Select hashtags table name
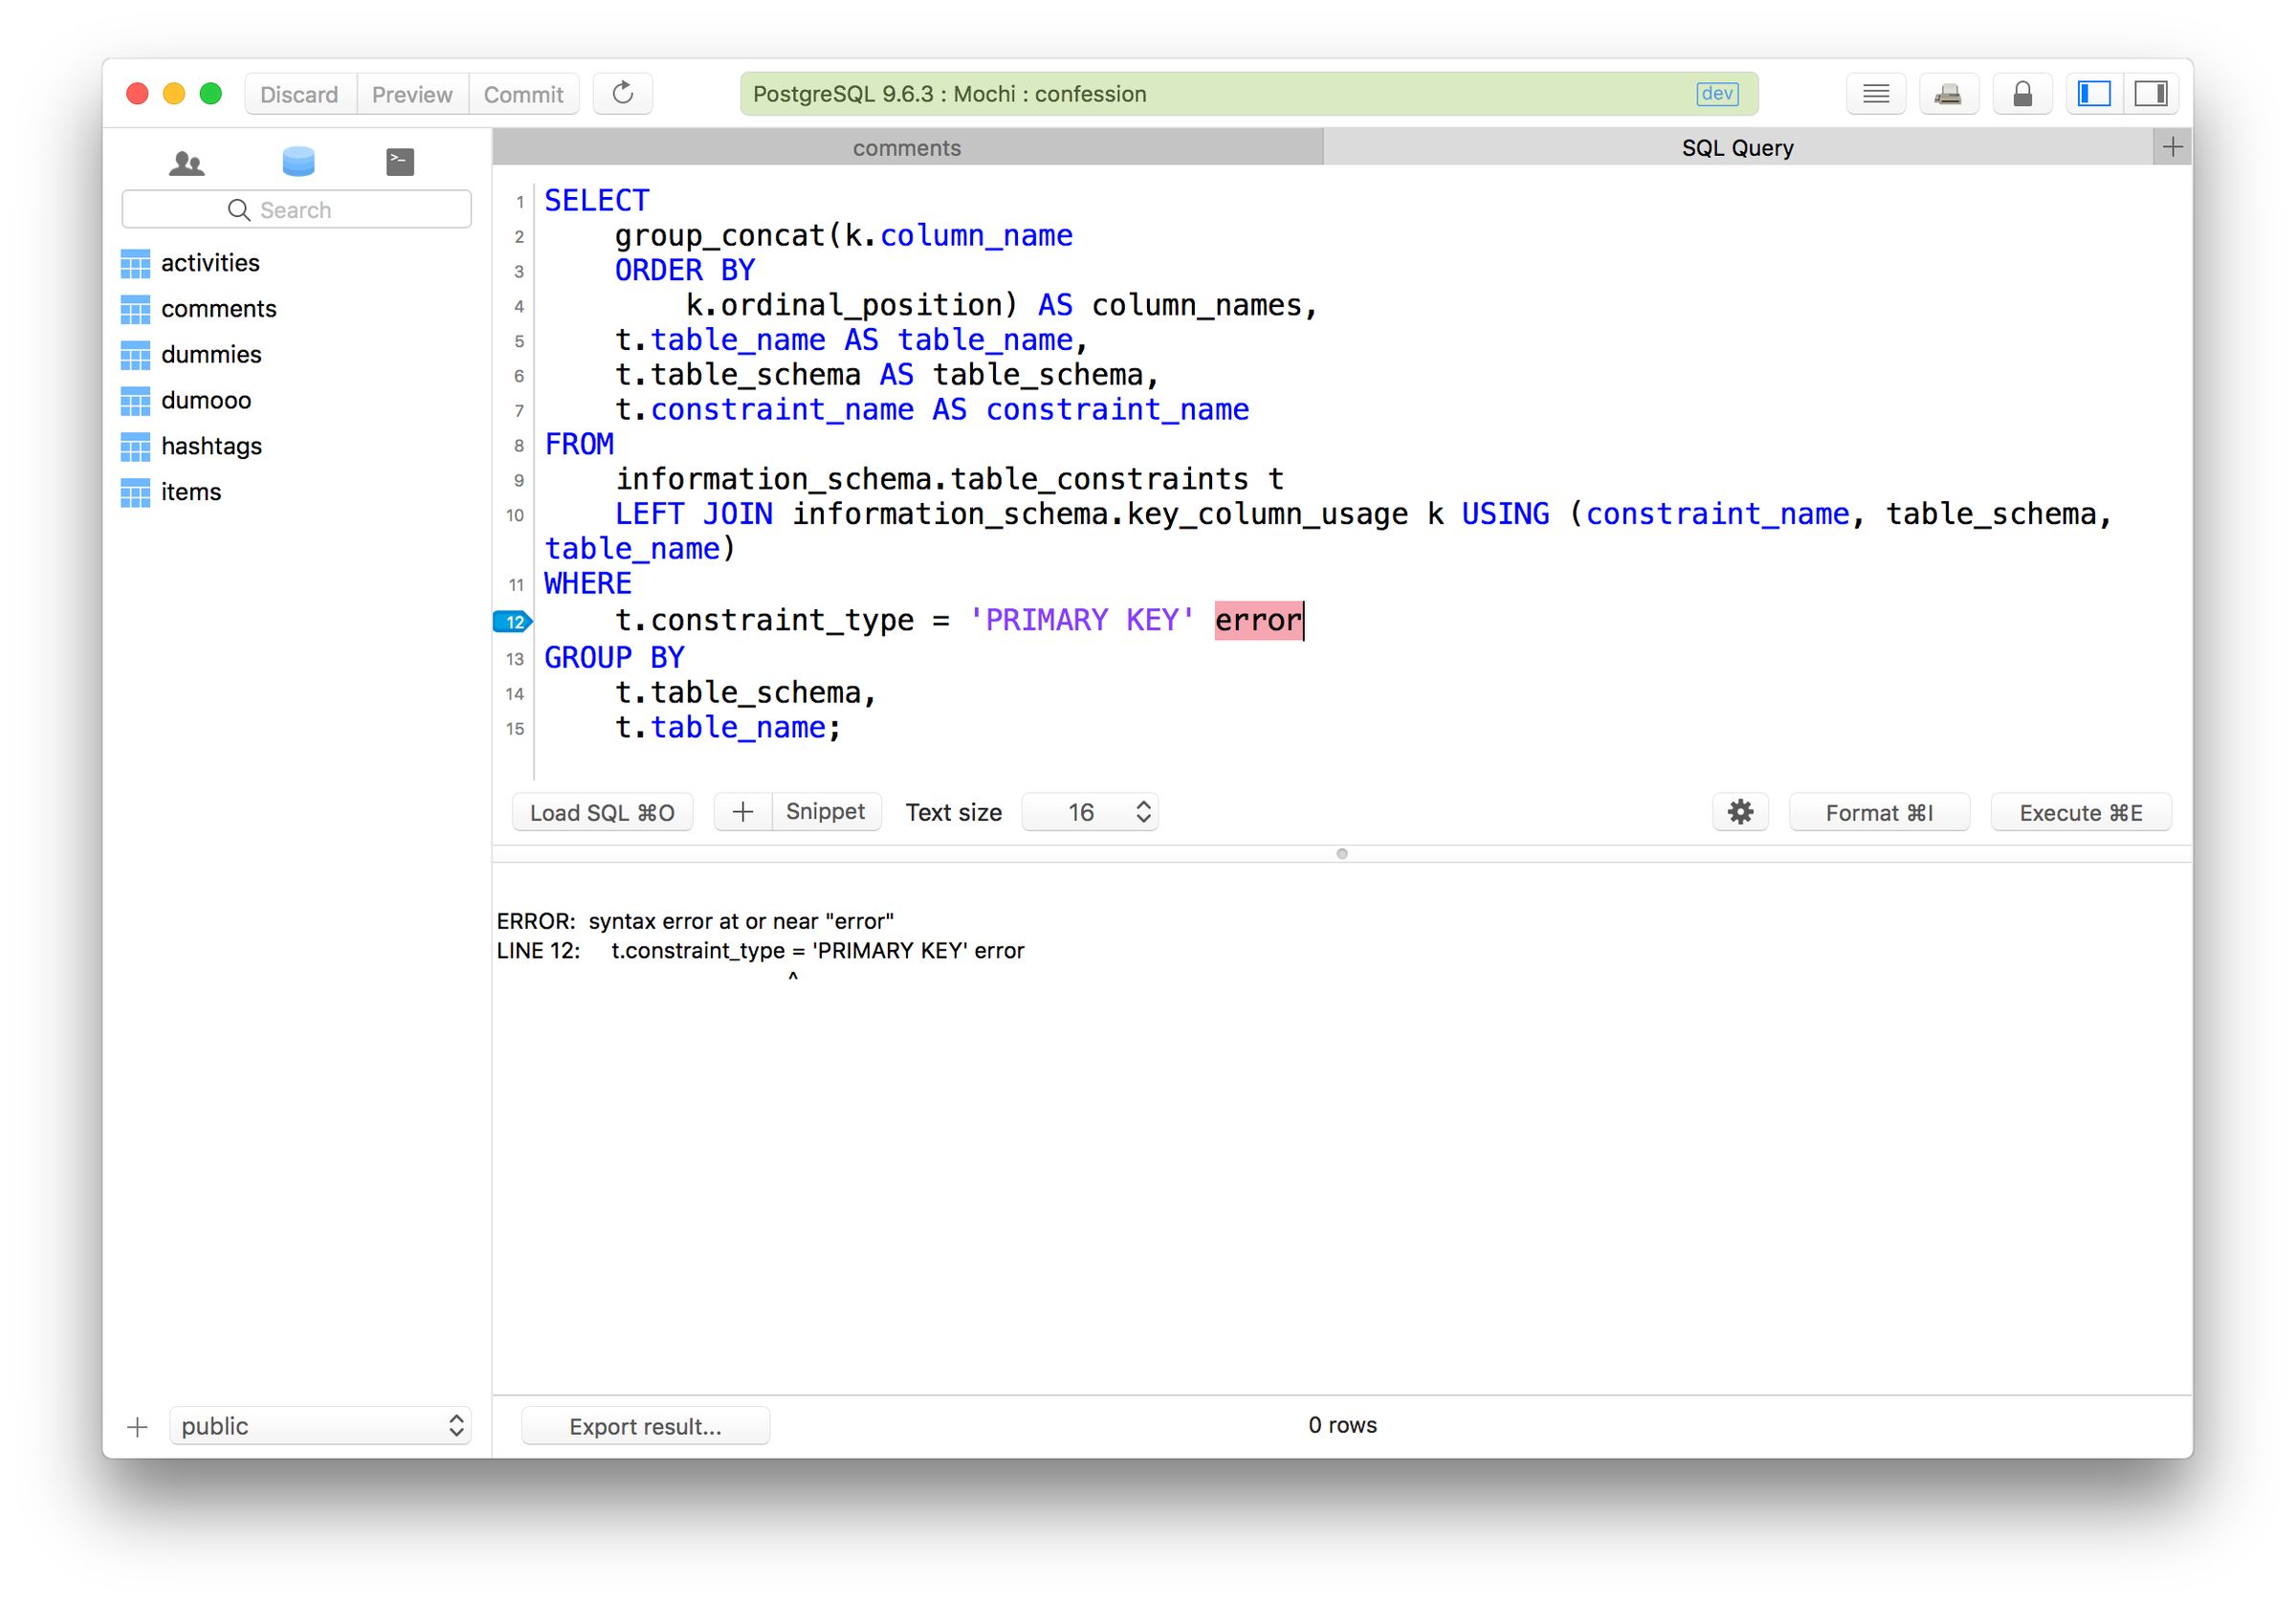The image size is (2296, 1605). (x=211, y=447)
